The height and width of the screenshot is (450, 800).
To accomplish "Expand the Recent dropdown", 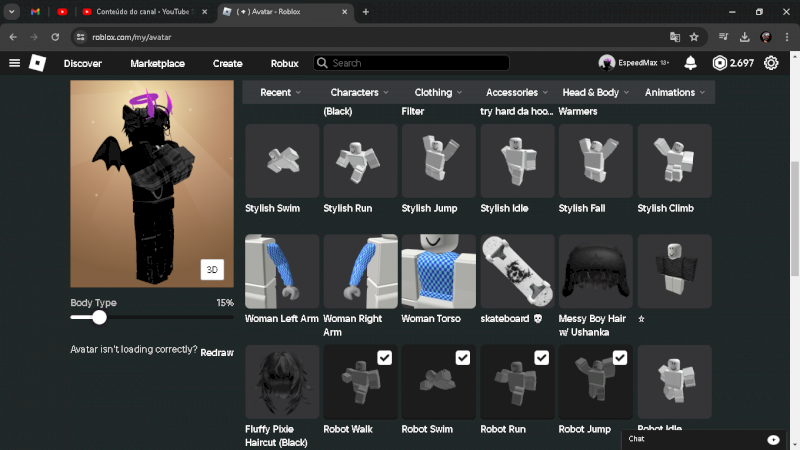I will click(x=280, y=92).
